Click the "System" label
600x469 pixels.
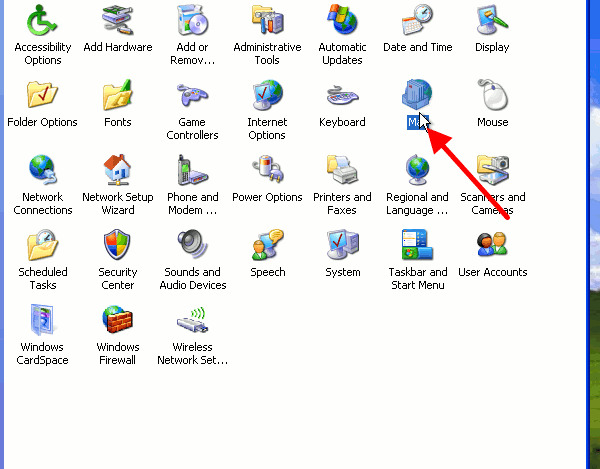click(x=342, y=272)
